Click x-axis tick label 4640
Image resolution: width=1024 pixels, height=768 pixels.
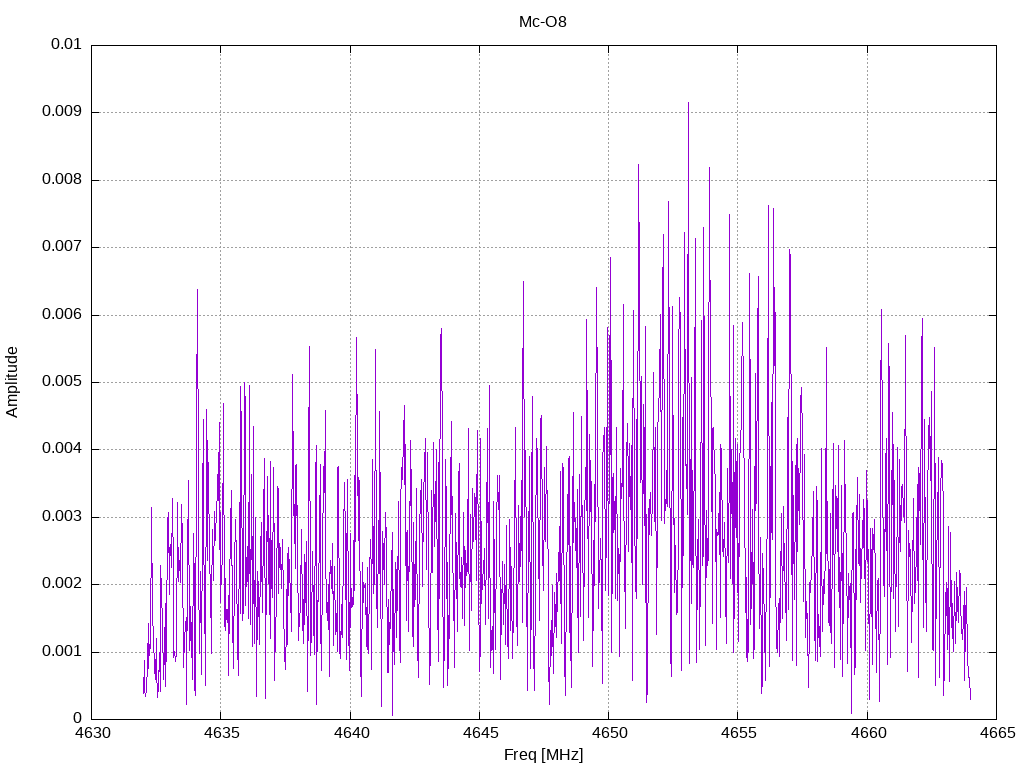(351, 733)
